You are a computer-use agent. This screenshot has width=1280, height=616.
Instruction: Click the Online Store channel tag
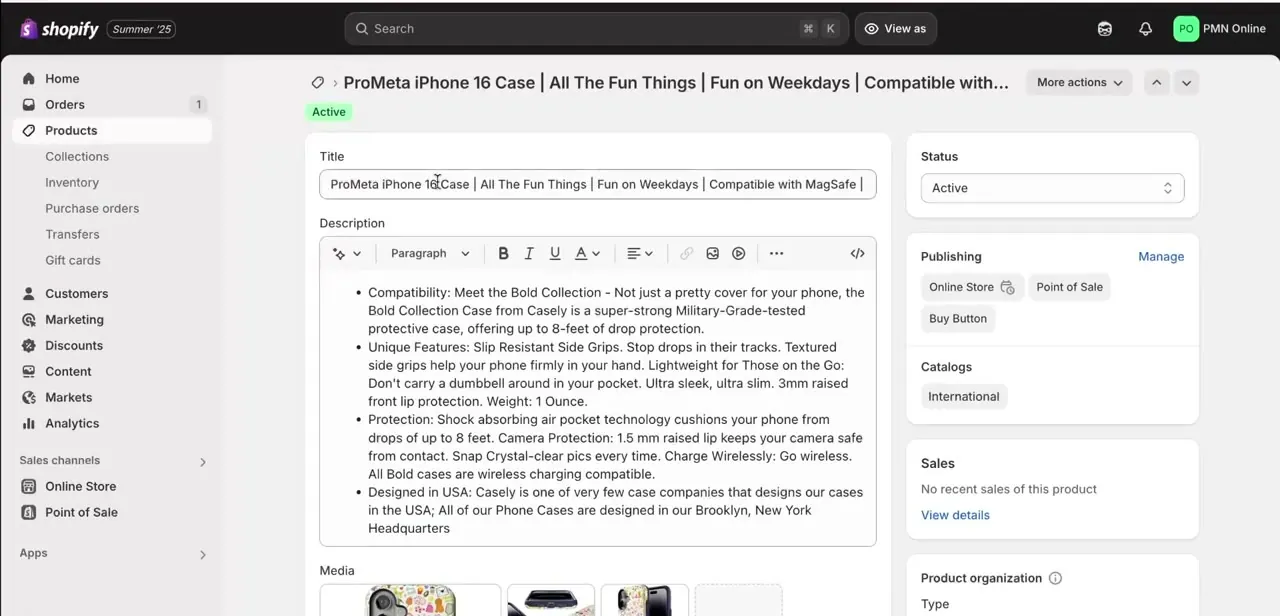tap(971, 288)
